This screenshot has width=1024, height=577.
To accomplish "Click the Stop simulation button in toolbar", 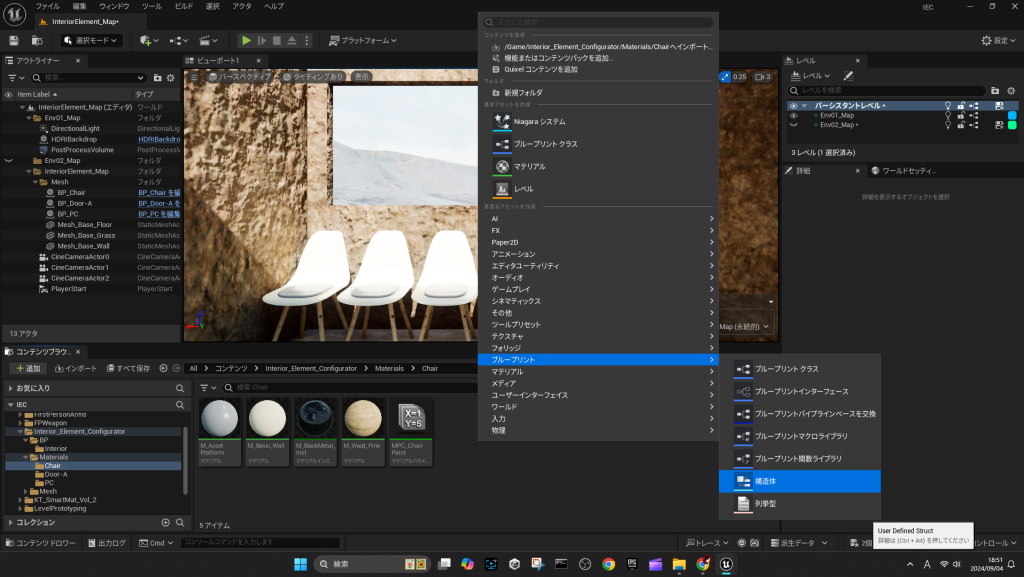I will point(276,40).
